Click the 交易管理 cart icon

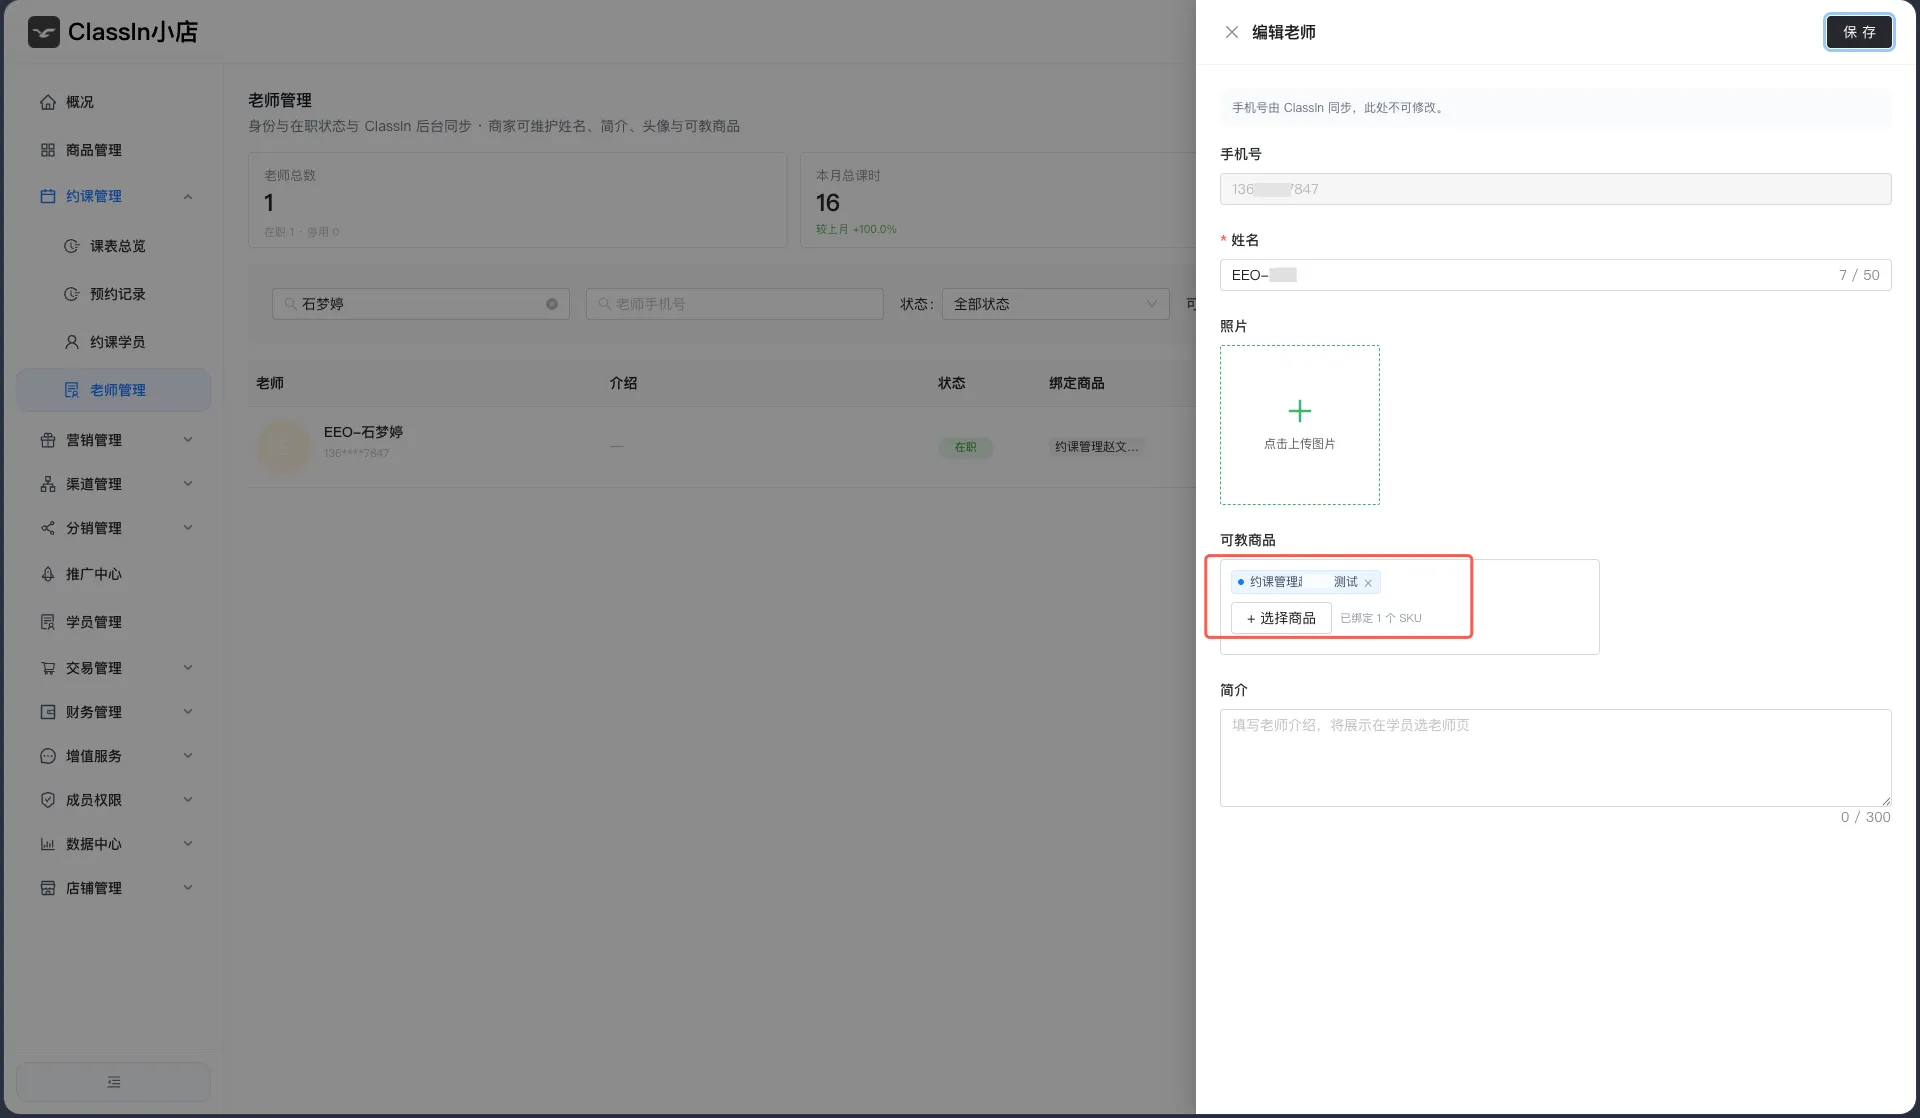point(48,668)
